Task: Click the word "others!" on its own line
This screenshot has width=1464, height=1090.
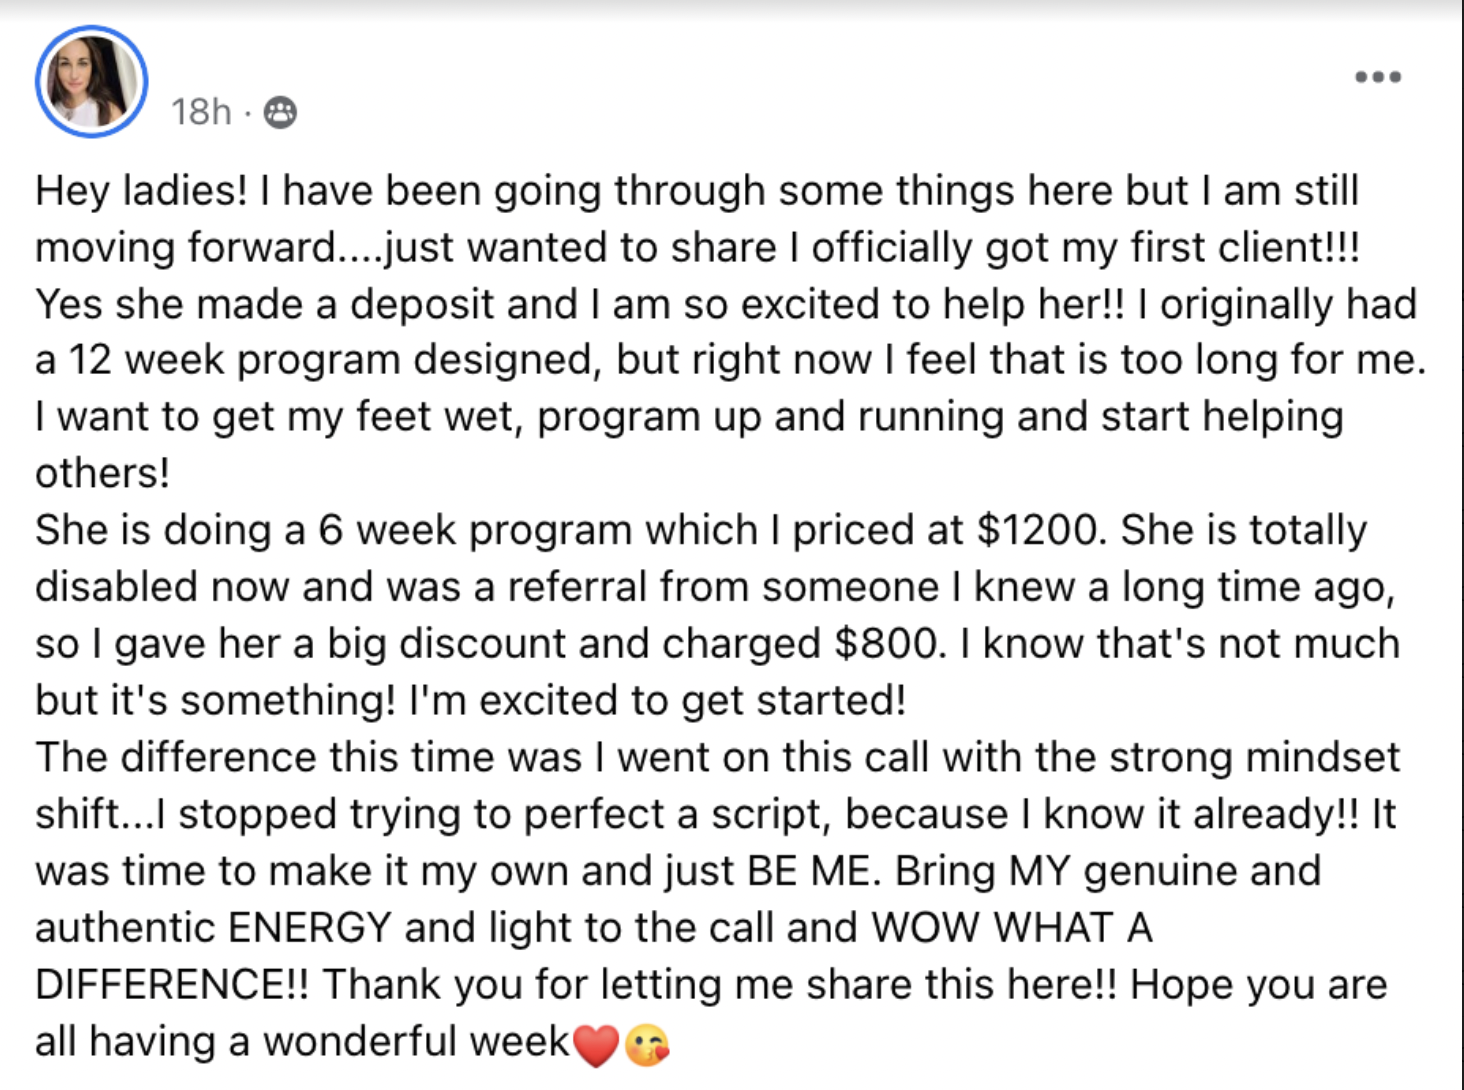Action: click(102, 474)
